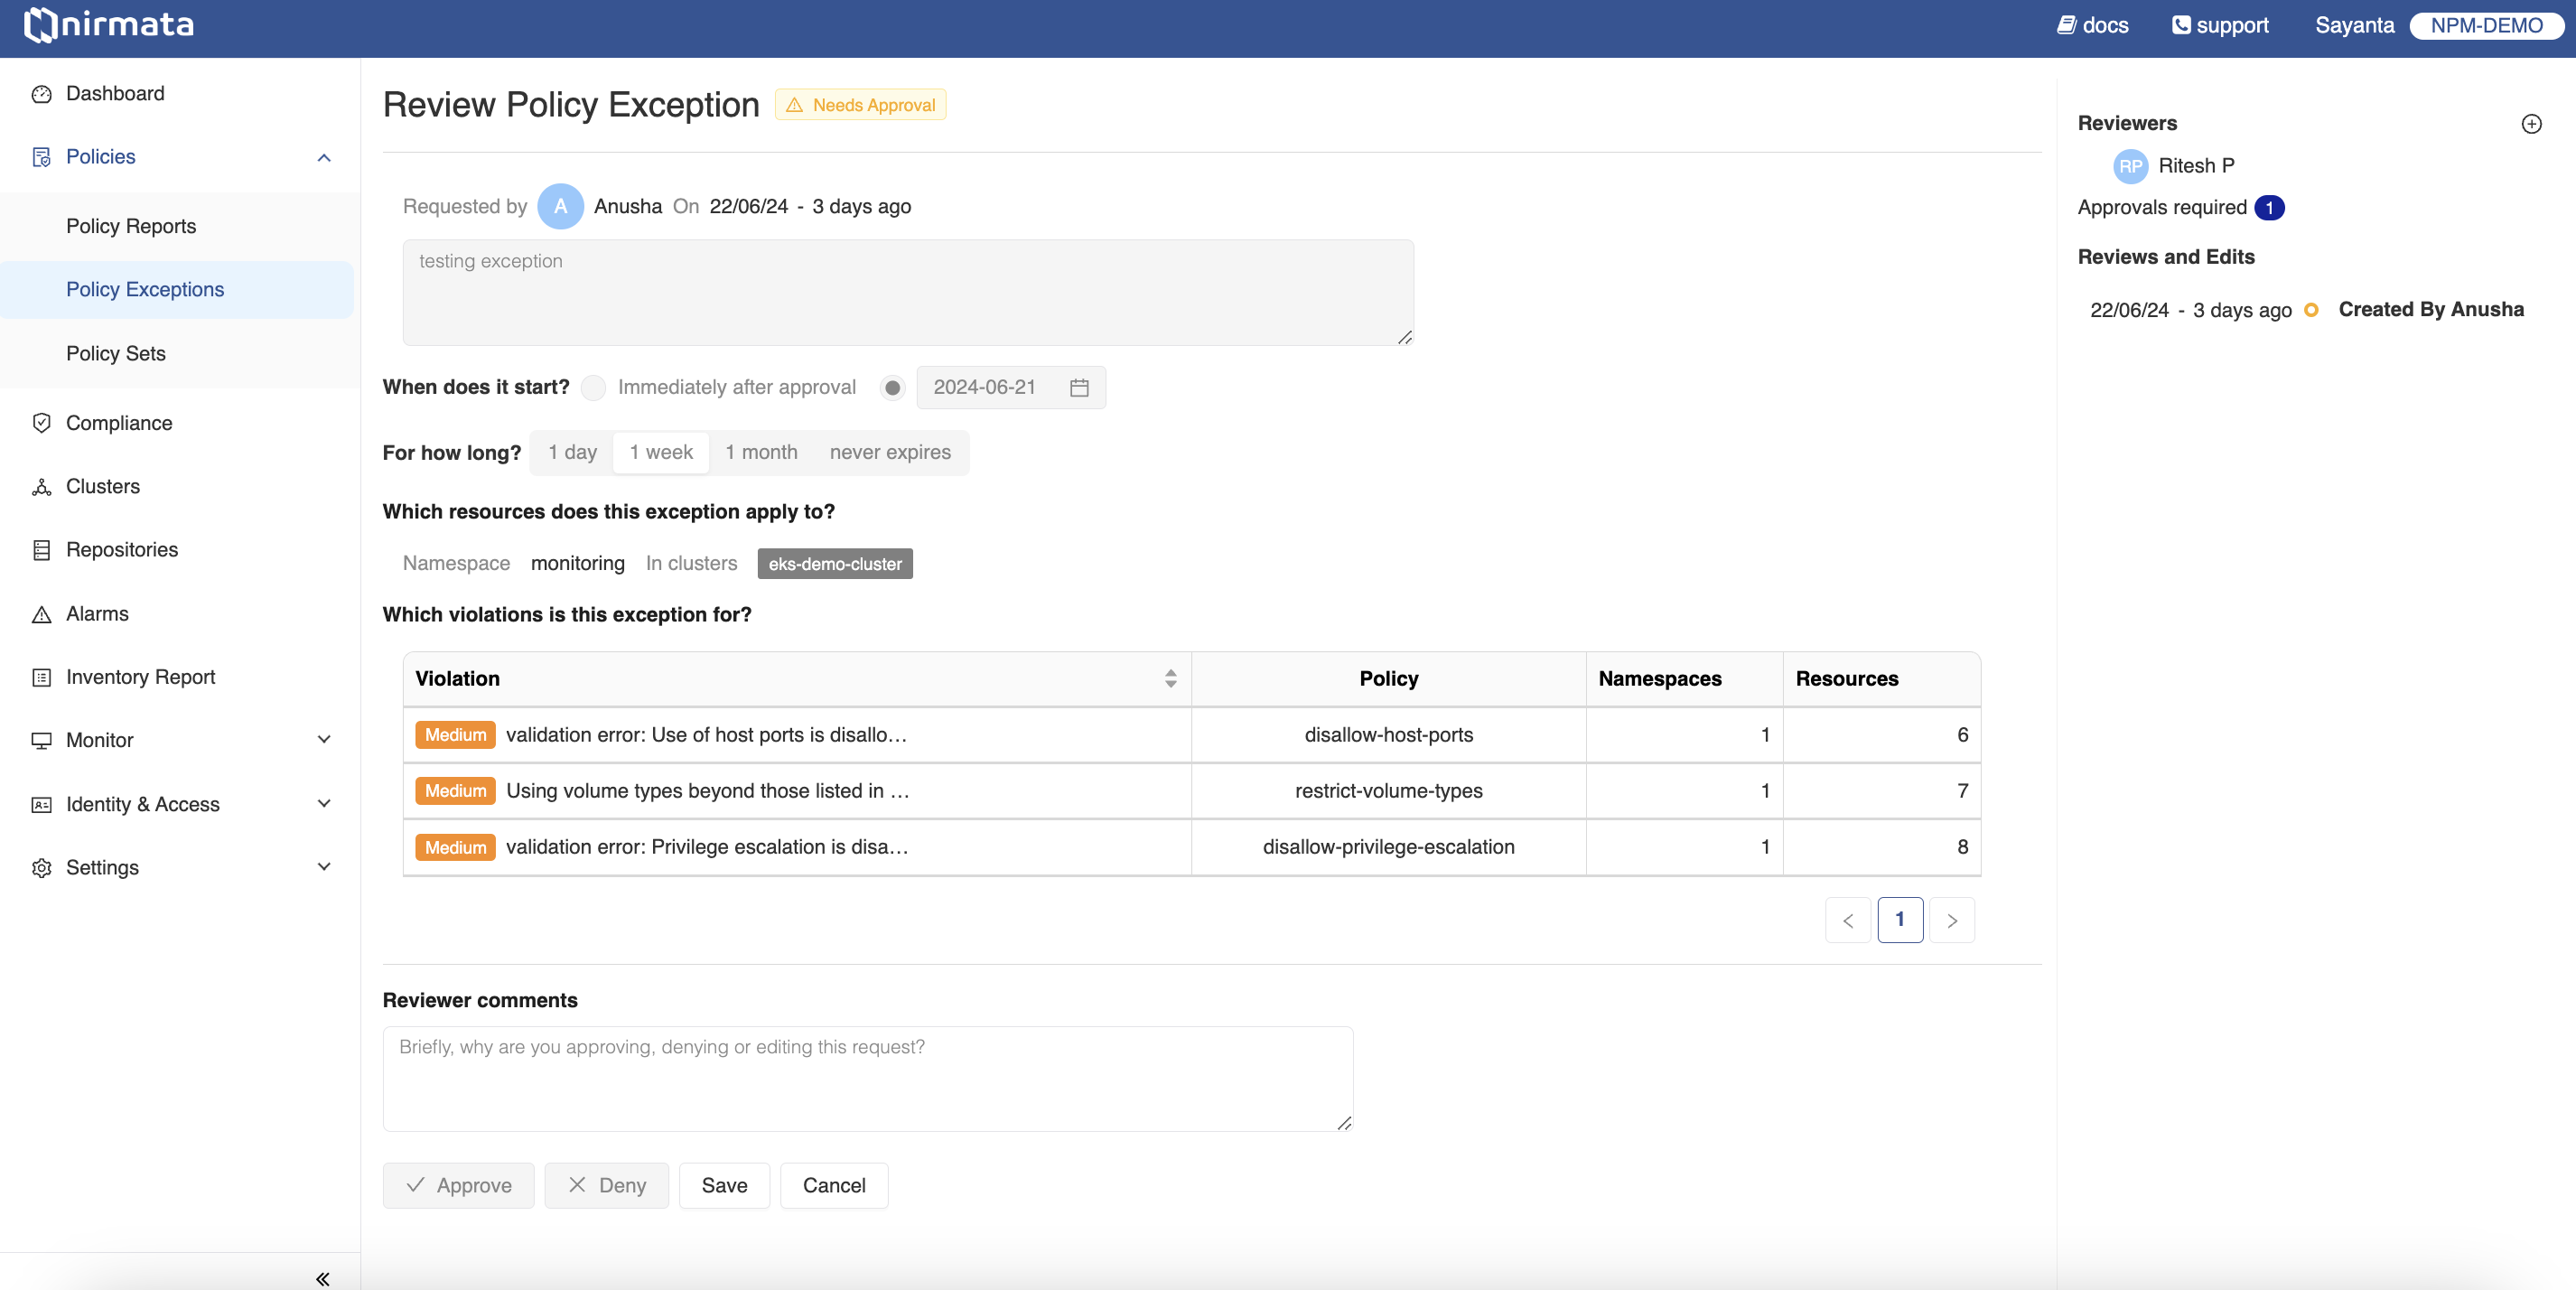
Task: Collapse the Policies menu chevron
Action: [324, 157]
